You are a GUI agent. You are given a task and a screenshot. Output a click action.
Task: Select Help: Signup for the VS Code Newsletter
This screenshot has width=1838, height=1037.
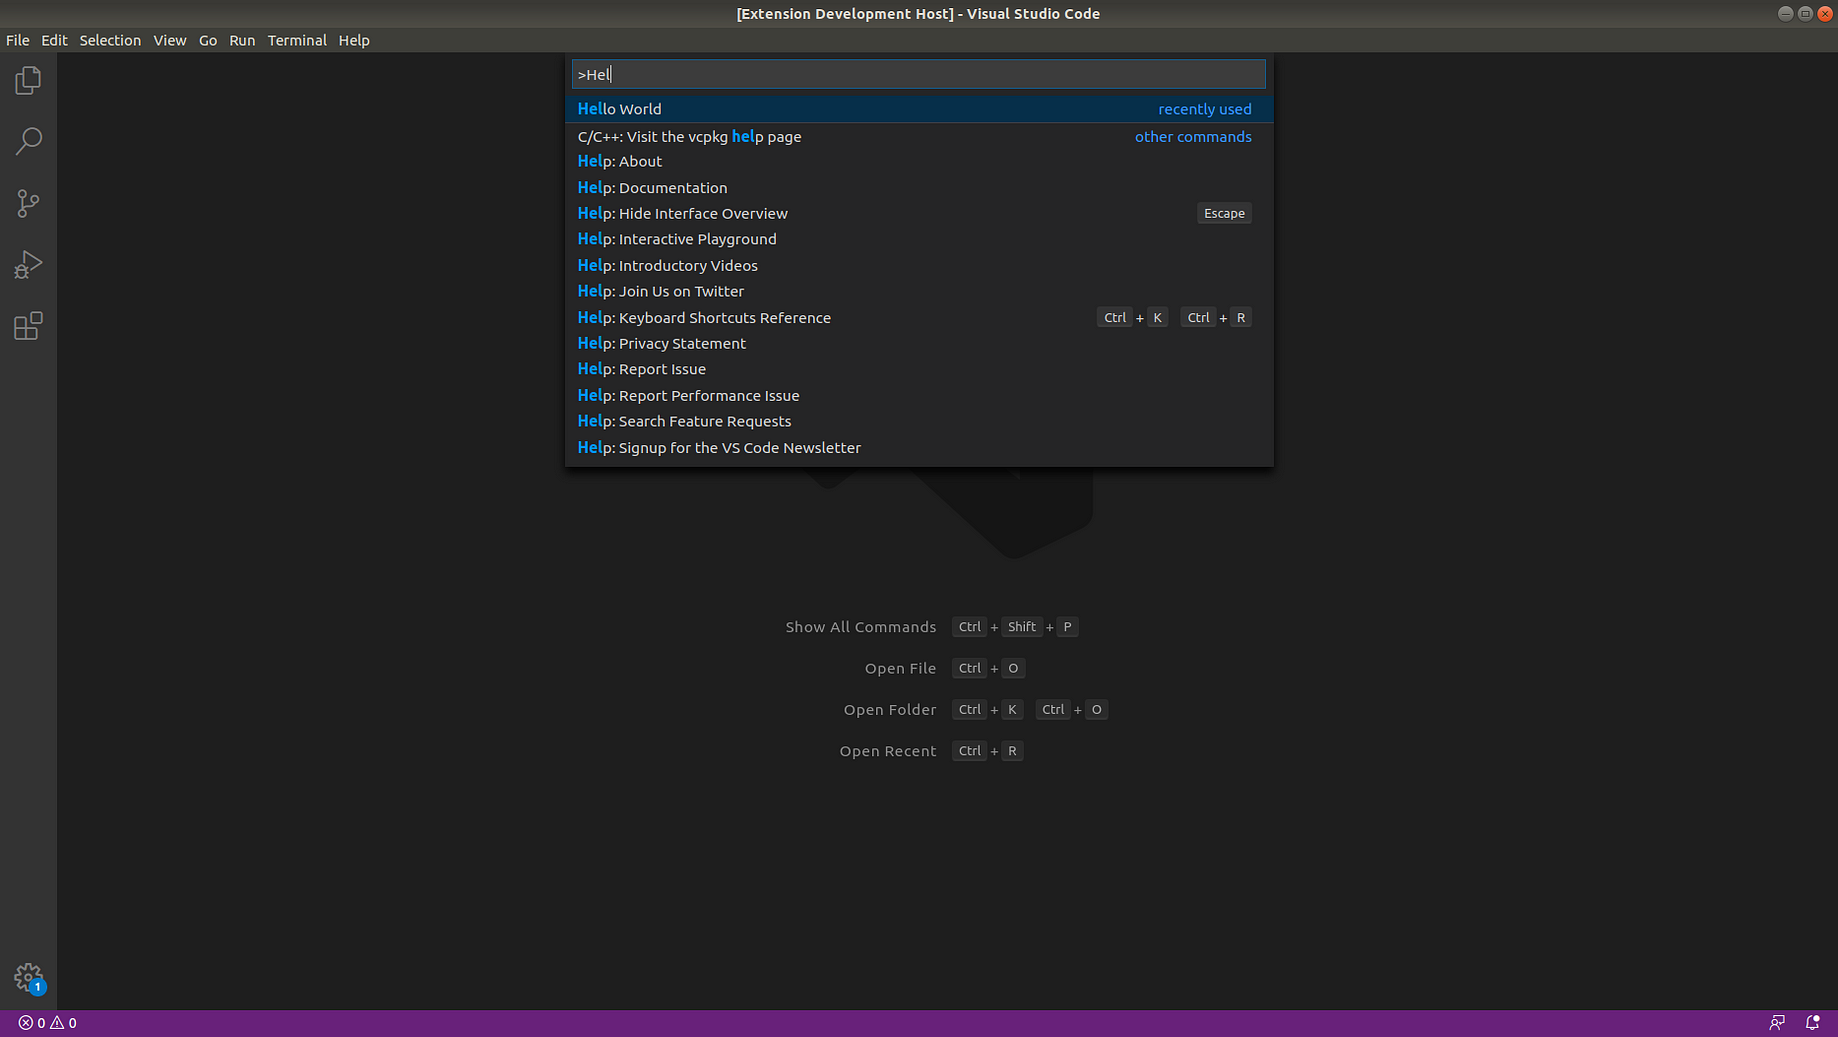[919, 447]
